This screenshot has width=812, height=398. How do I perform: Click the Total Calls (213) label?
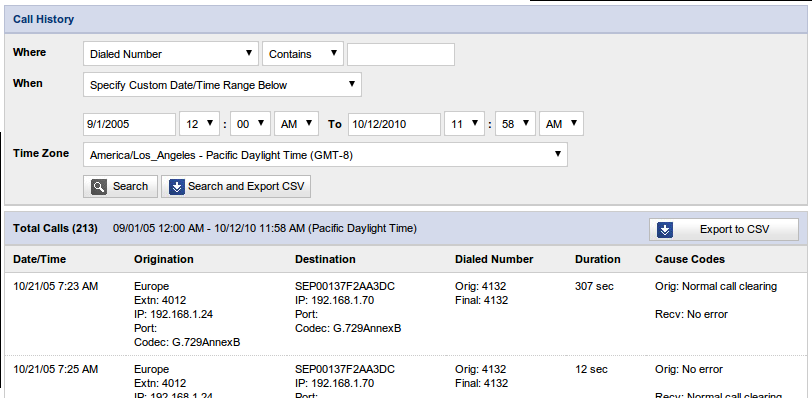55,228
